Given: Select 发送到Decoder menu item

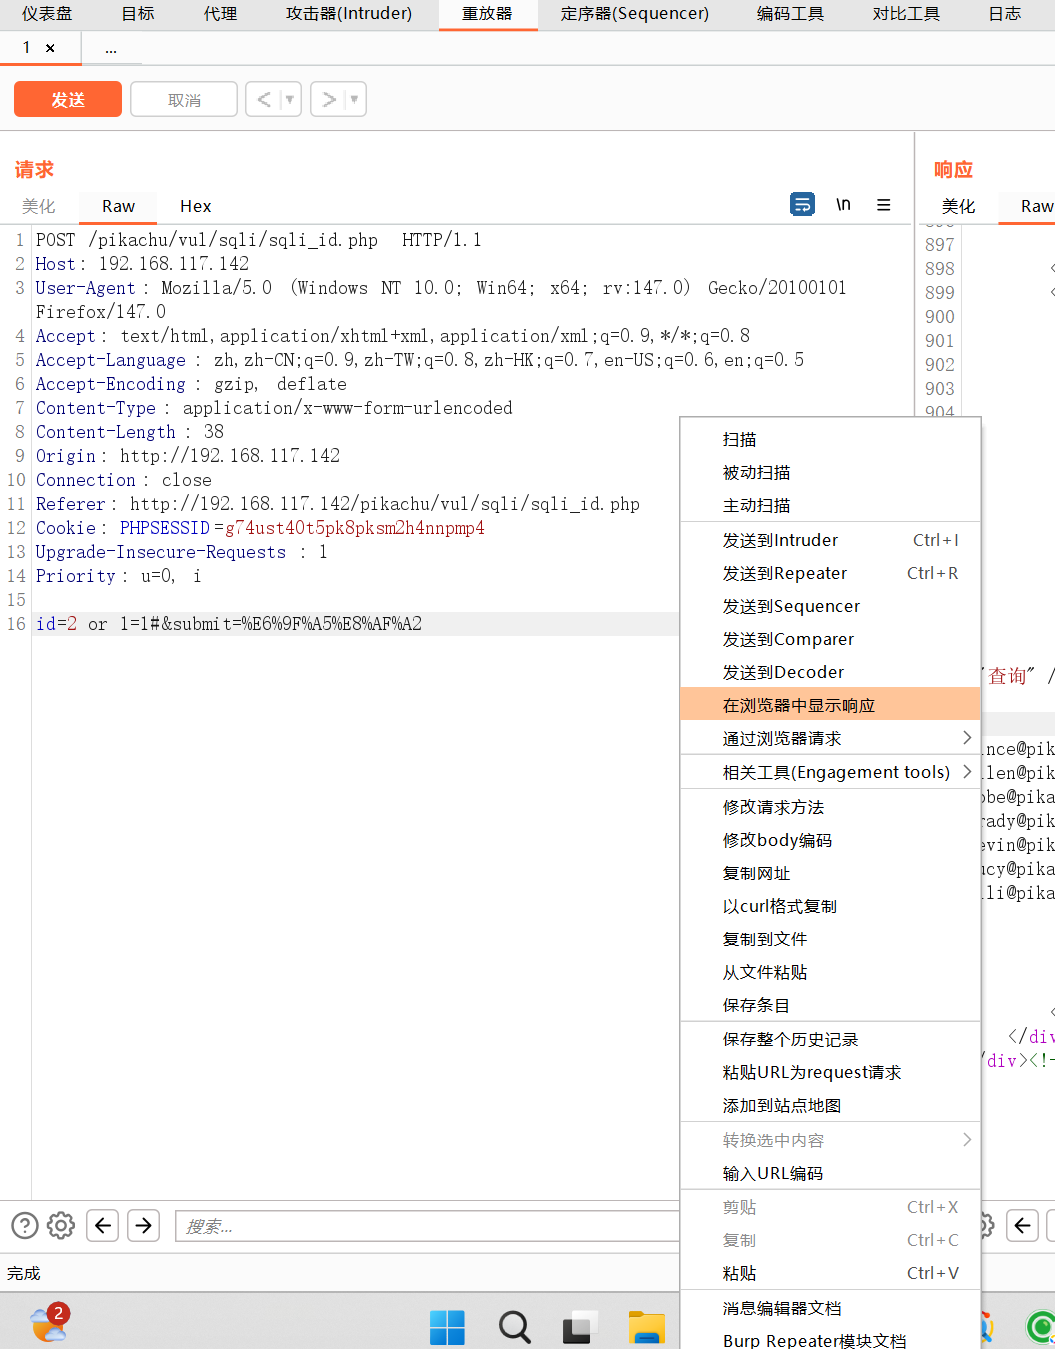Looking at the screenshot, I should coord(830,672).
